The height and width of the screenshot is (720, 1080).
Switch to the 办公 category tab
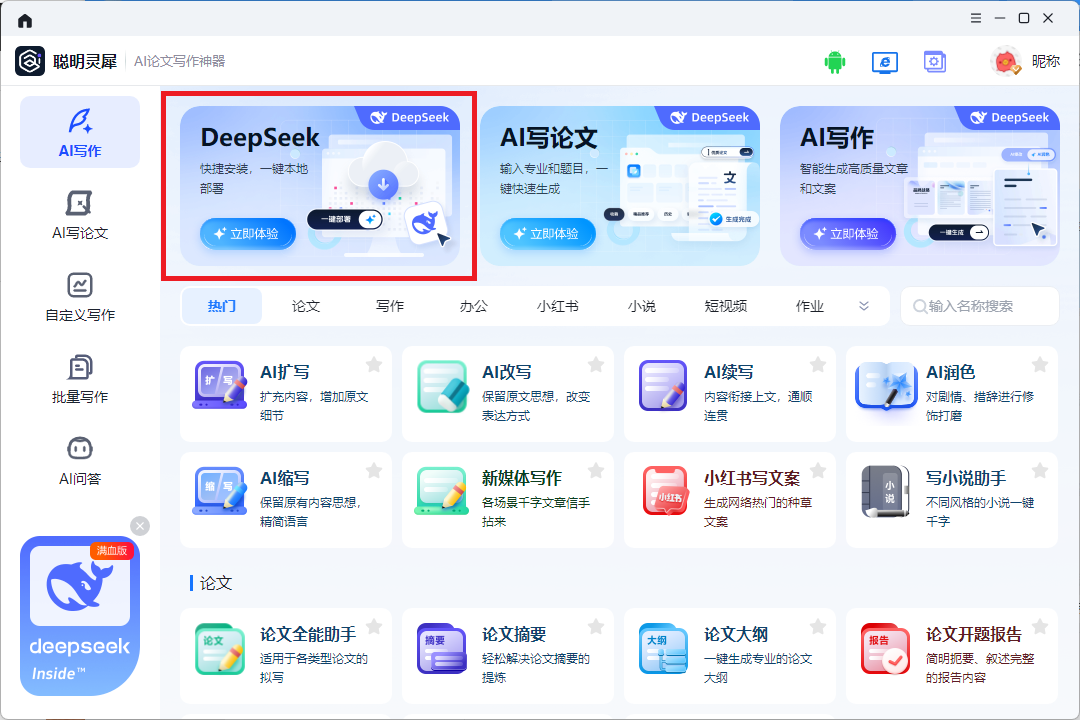coord(474,306)
